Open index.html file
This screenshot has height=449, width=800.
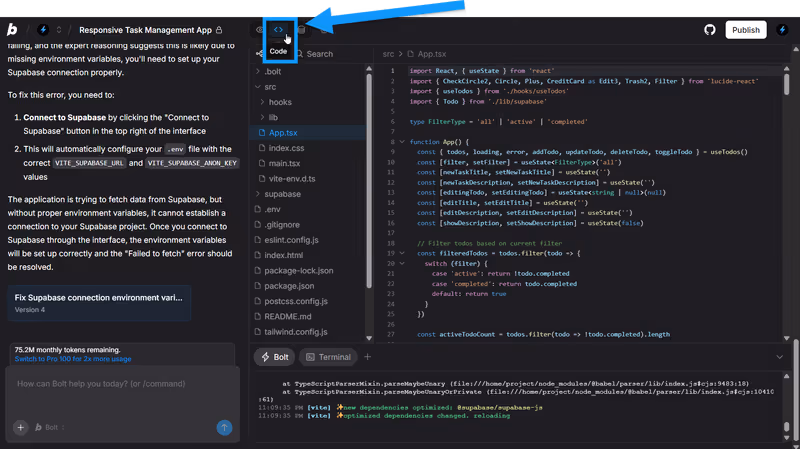[x=284, y=255]
